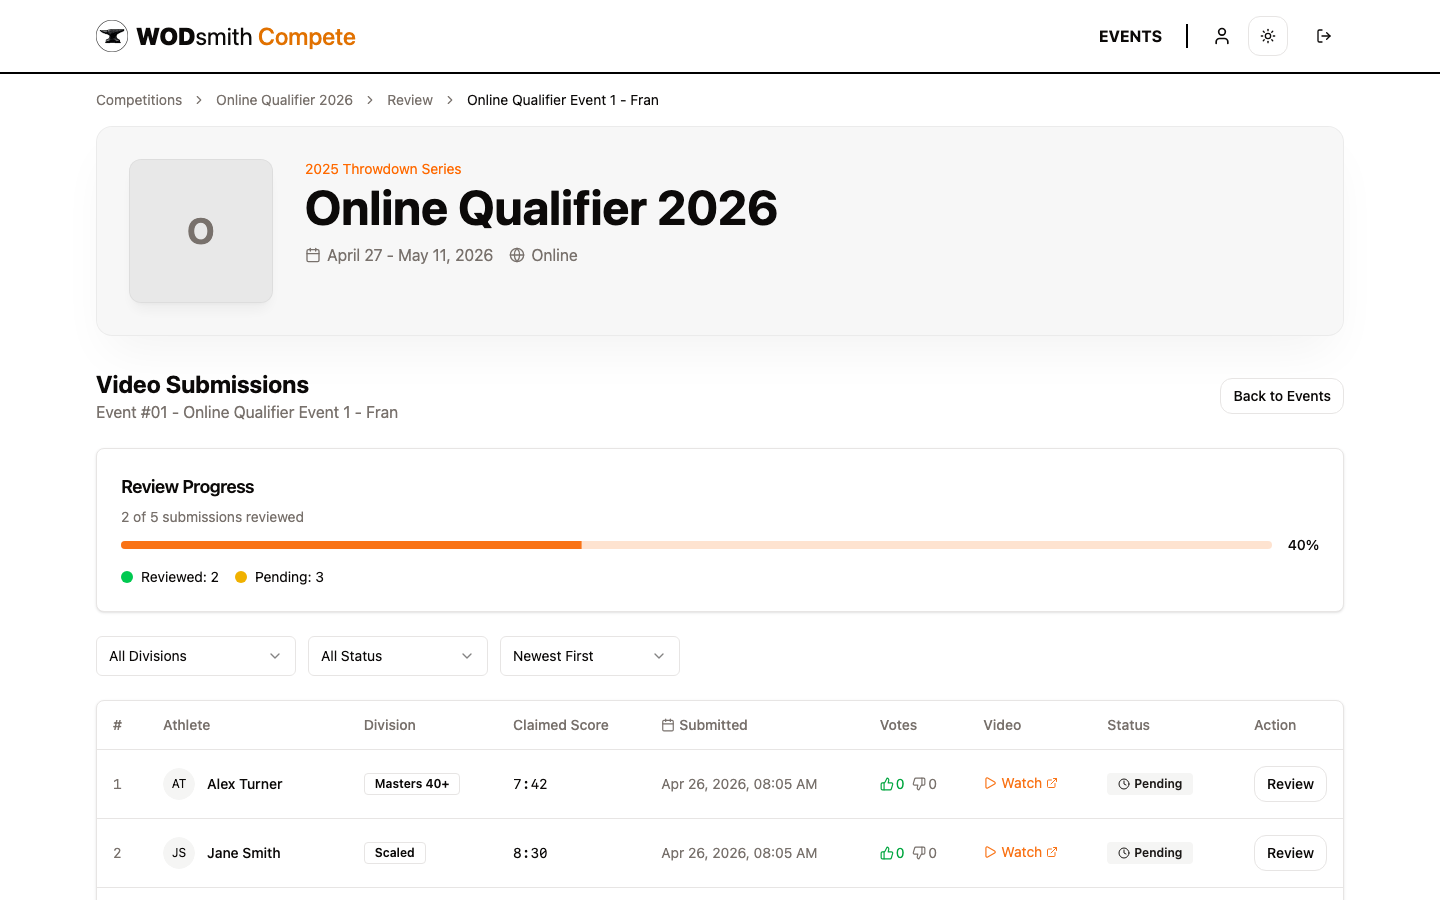
Task: Click thumbs up vote for Alex Turner
Action: coord(892,784)
